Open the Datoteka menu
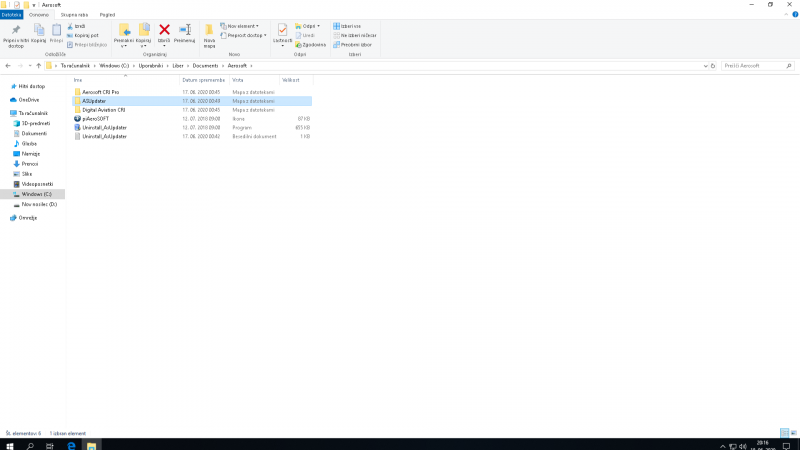Image resolution: width=800 pixels, height=450 pixels. pos(11,15)
